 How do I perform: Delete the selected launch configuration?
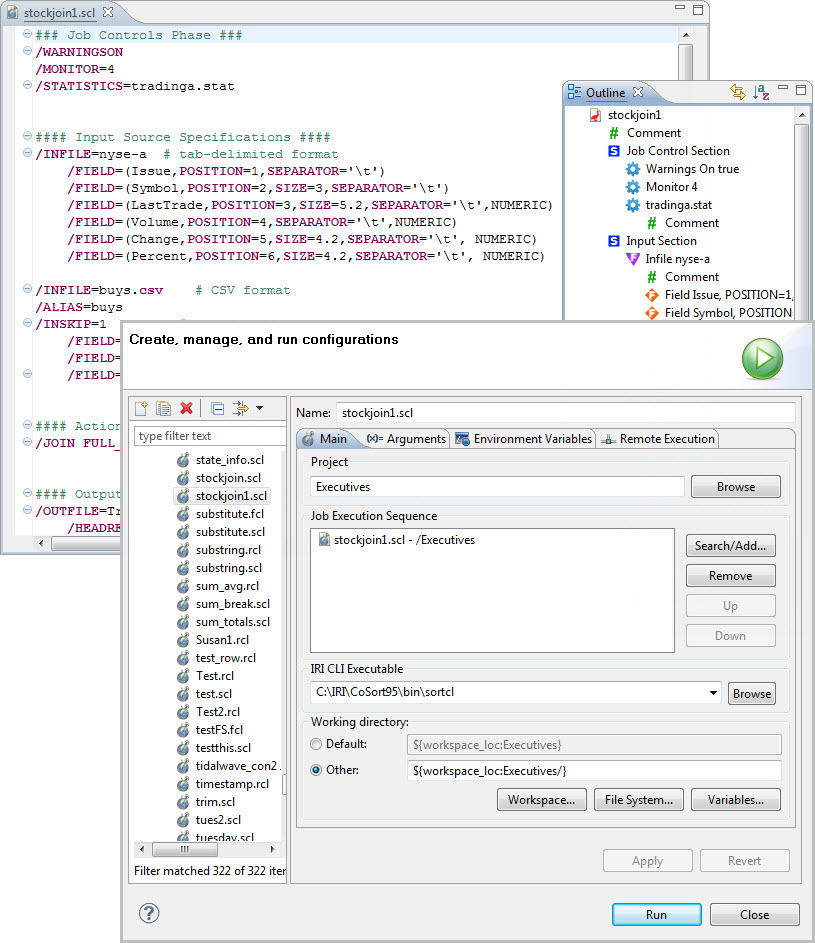point(186,408)
